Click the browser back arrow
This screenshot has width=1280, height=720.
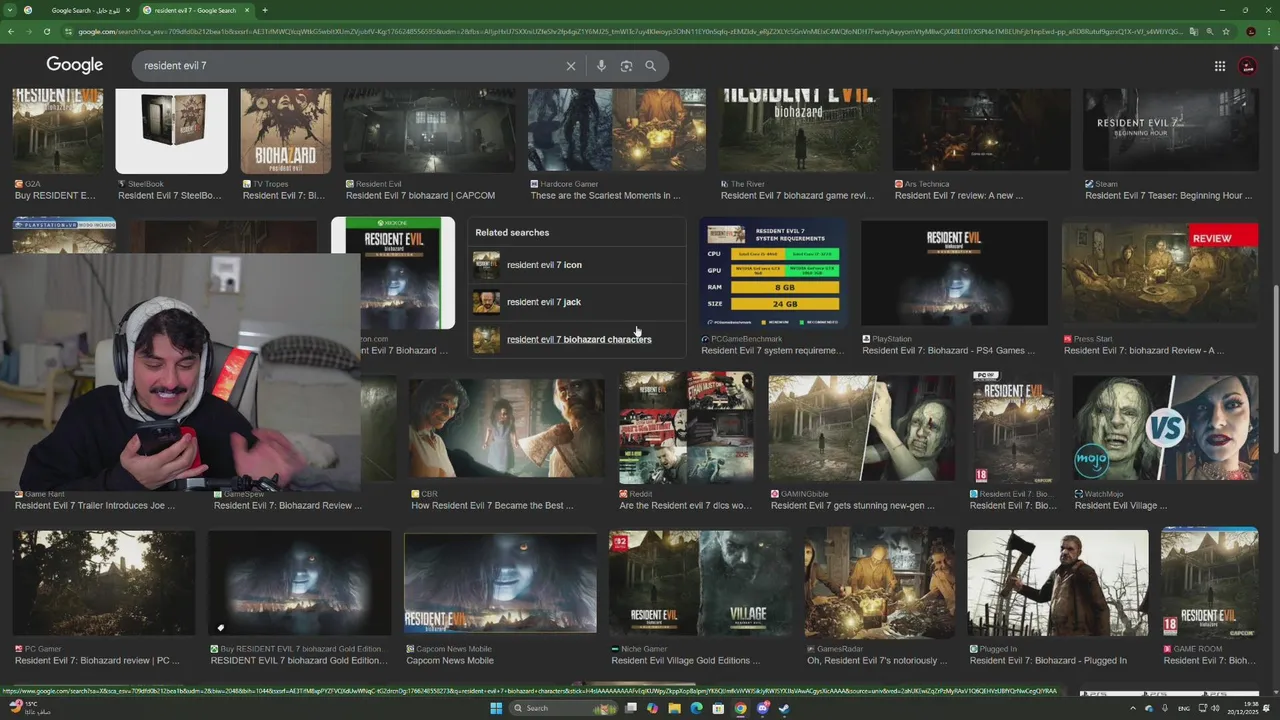[11, 32]
